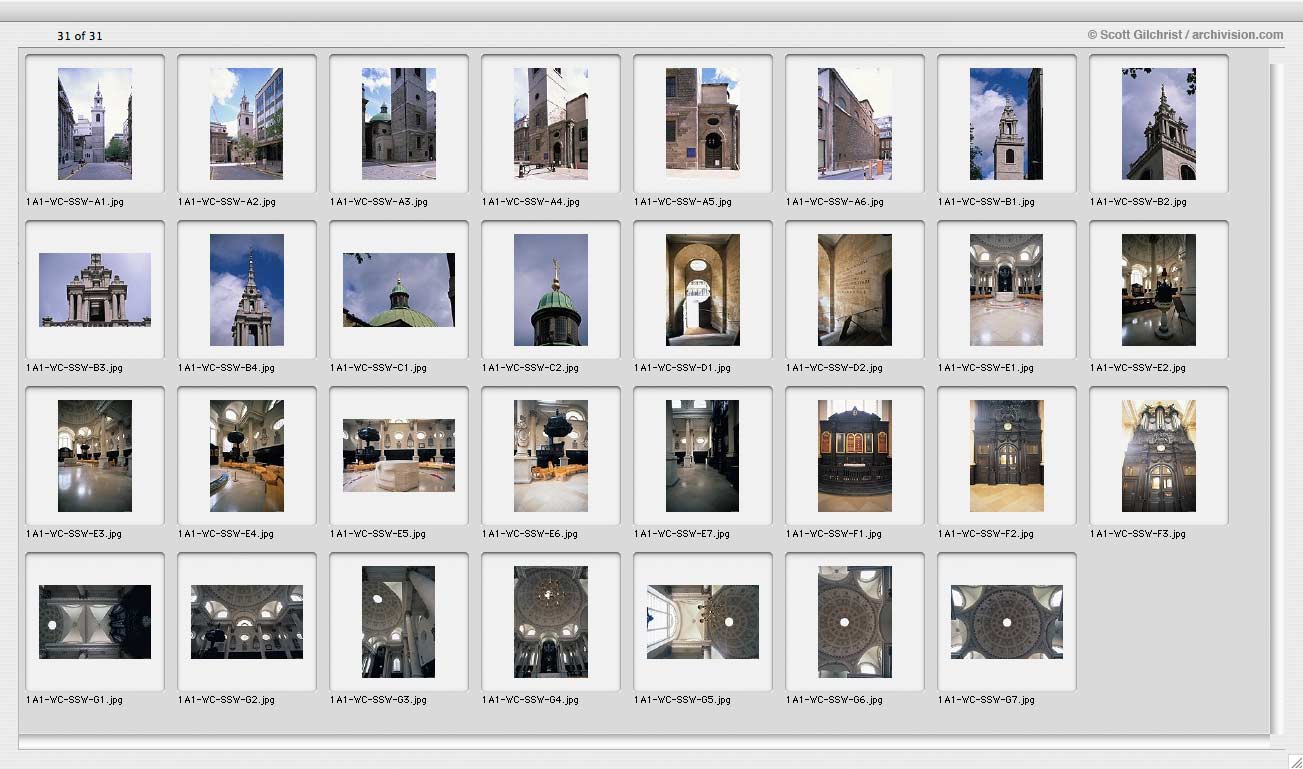This screenshot has width=1303, height=769.
Task: Select the 1A1-WC-SSW-C2.jpg filename
Action: (531, 368)
